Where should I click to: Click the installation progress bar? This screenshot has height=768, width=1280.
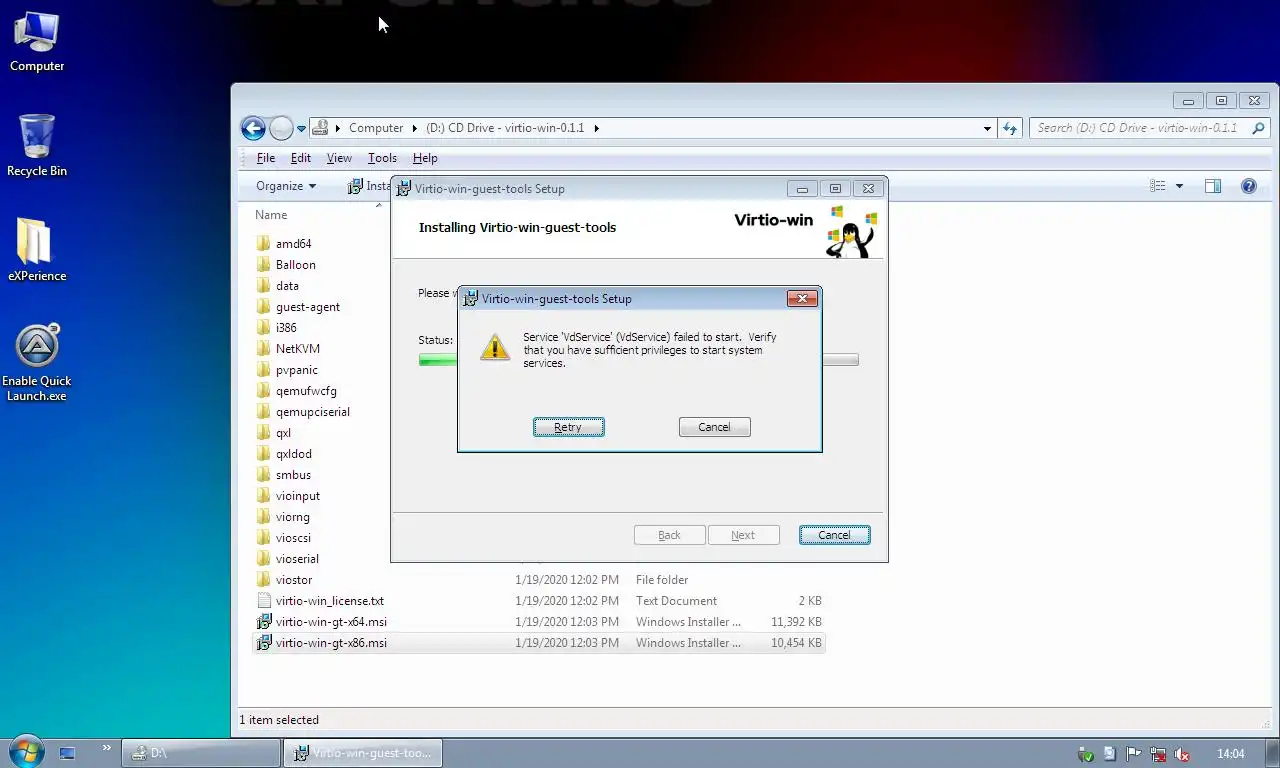click(x=638, y=360)
